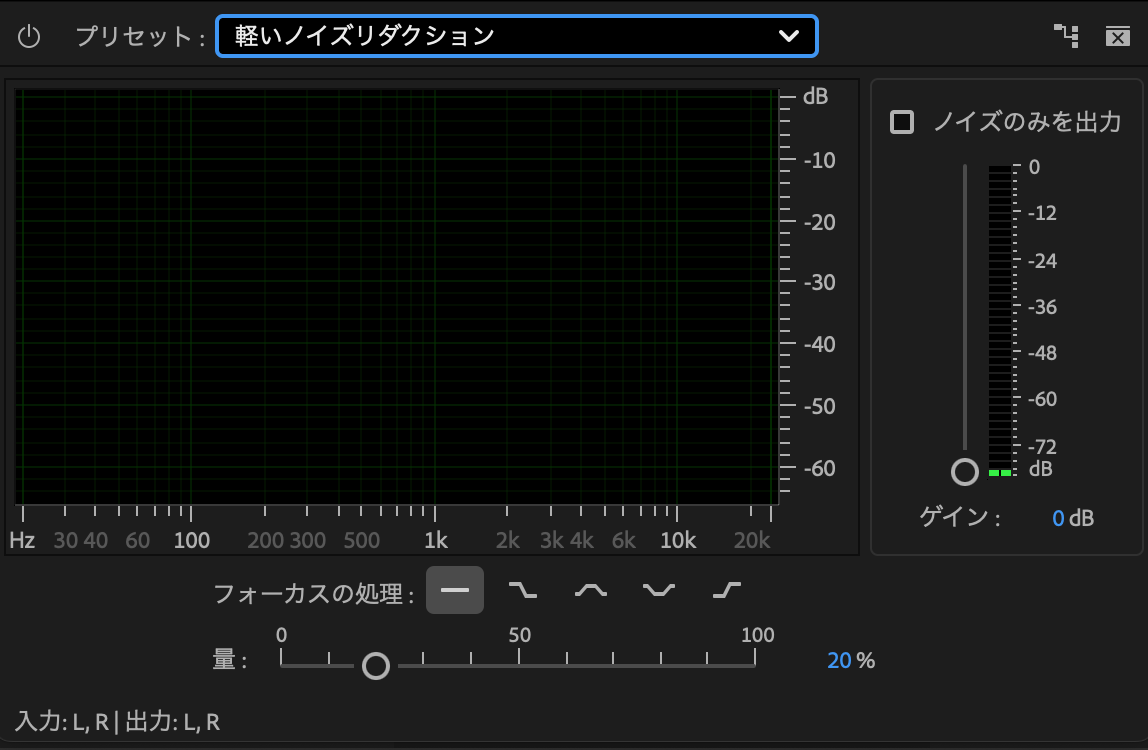The image size is (1148, 750).
Task: Select the focus on mid frequencies icon
Action: click(590, 590)
